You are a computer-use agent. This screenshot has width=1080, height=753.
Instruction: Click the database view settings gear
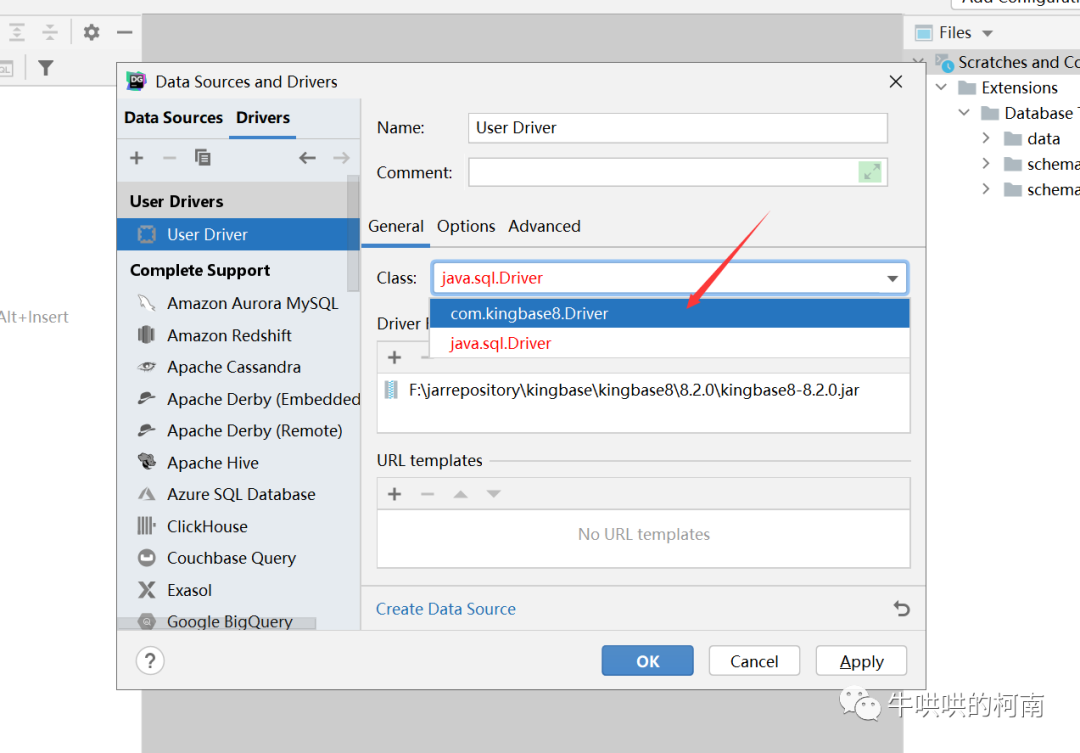(92, 32)
